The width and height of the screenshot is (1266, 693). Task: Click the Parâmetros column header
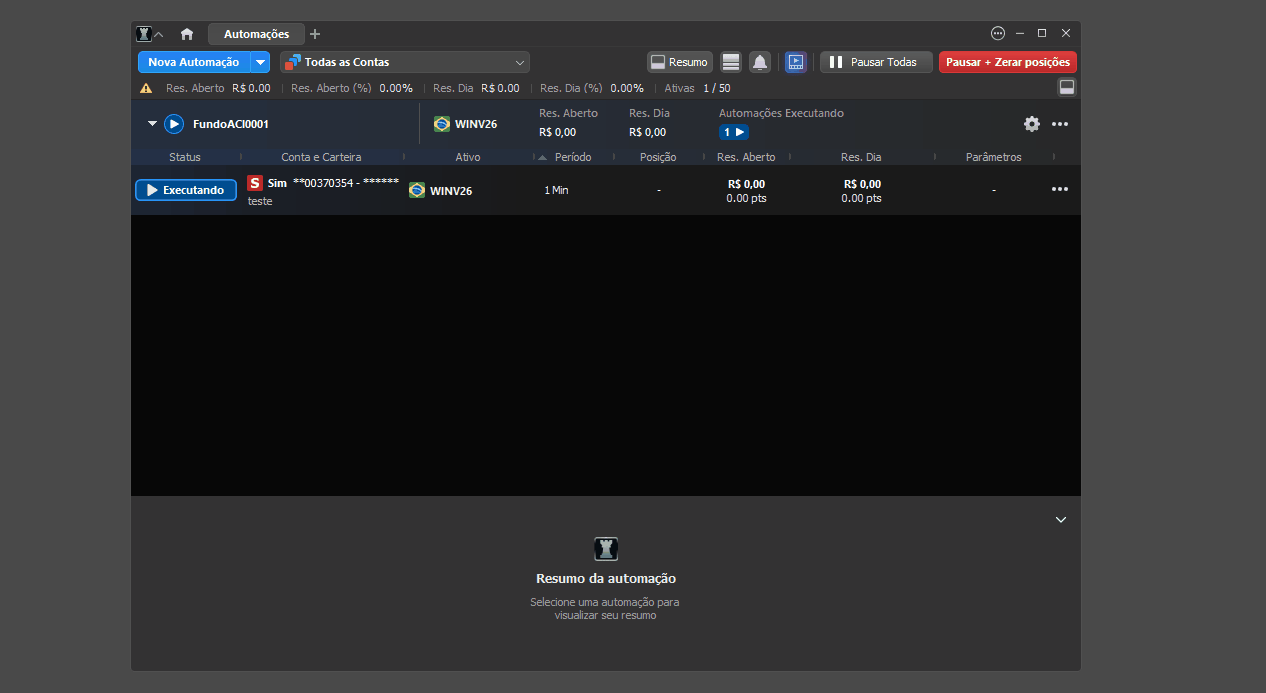[993, 157]
